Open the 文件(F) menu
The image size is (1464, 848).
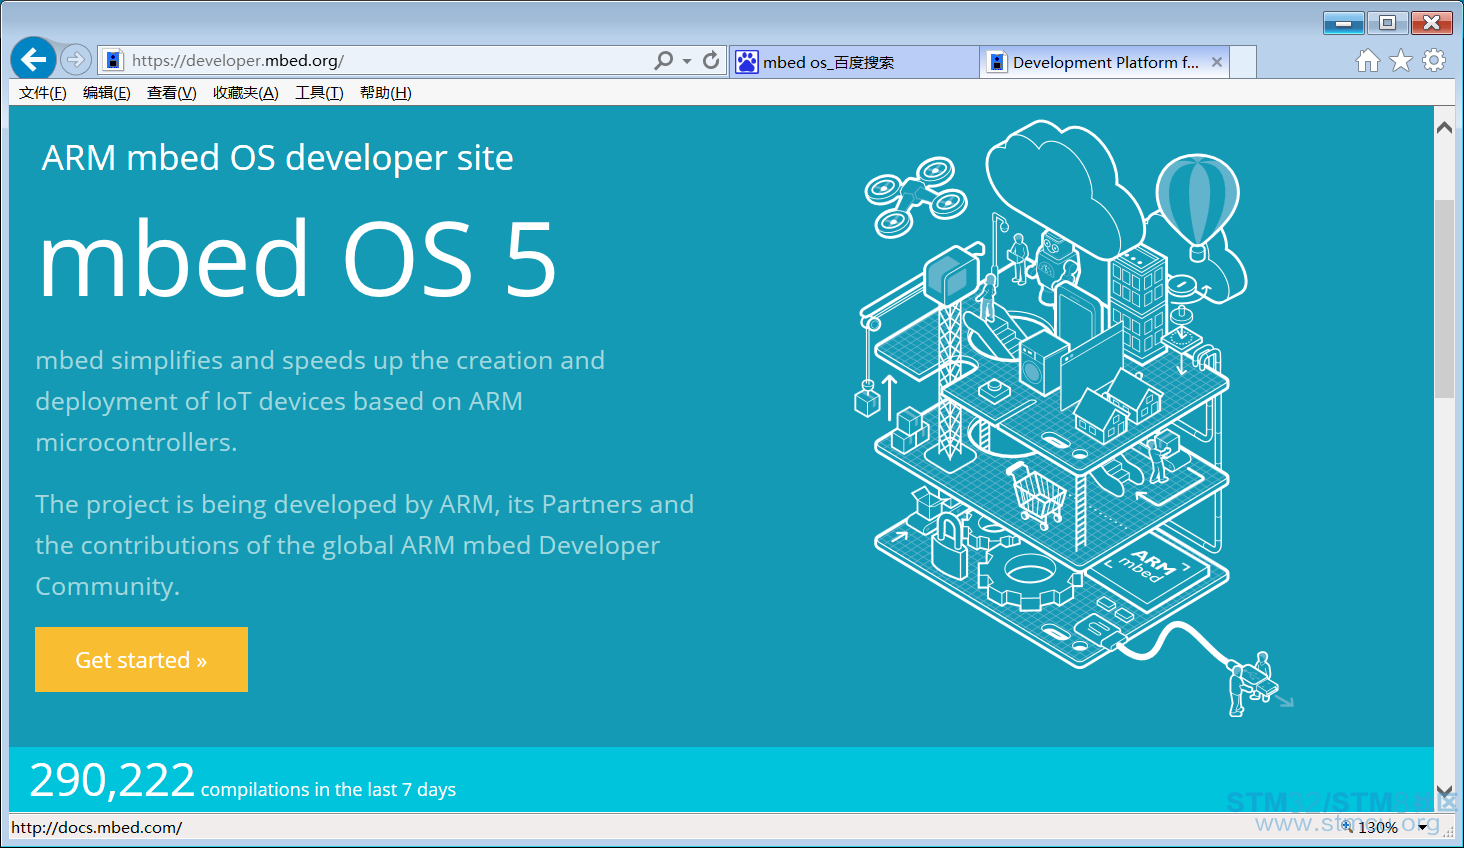point(43,93)
